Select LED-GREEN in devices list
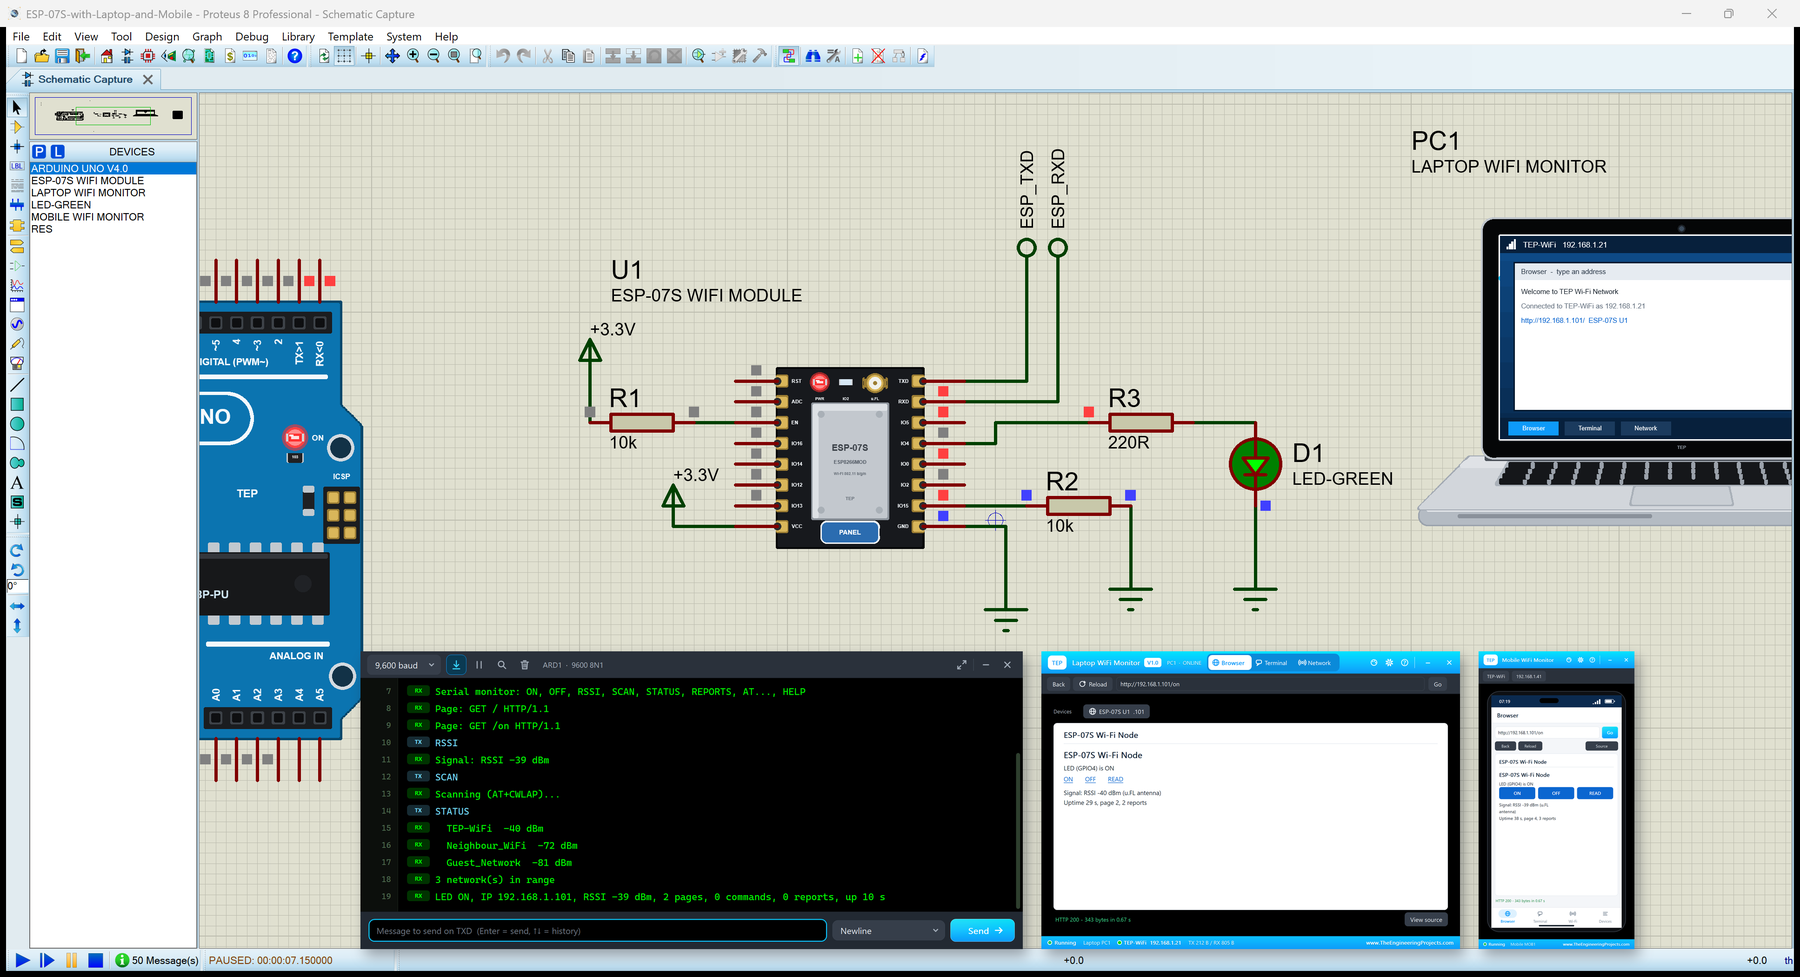Viewport: 1800px width, 977px height. point(113,205)
